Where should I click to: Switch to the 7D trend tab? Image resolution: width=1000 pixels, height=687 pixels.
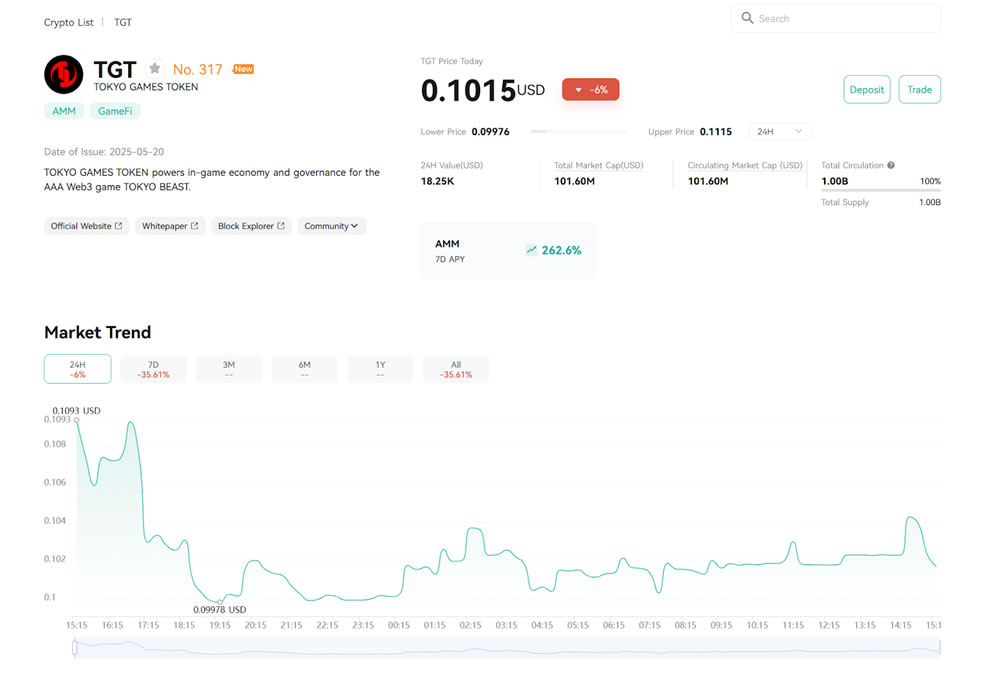tap(153, 369)
